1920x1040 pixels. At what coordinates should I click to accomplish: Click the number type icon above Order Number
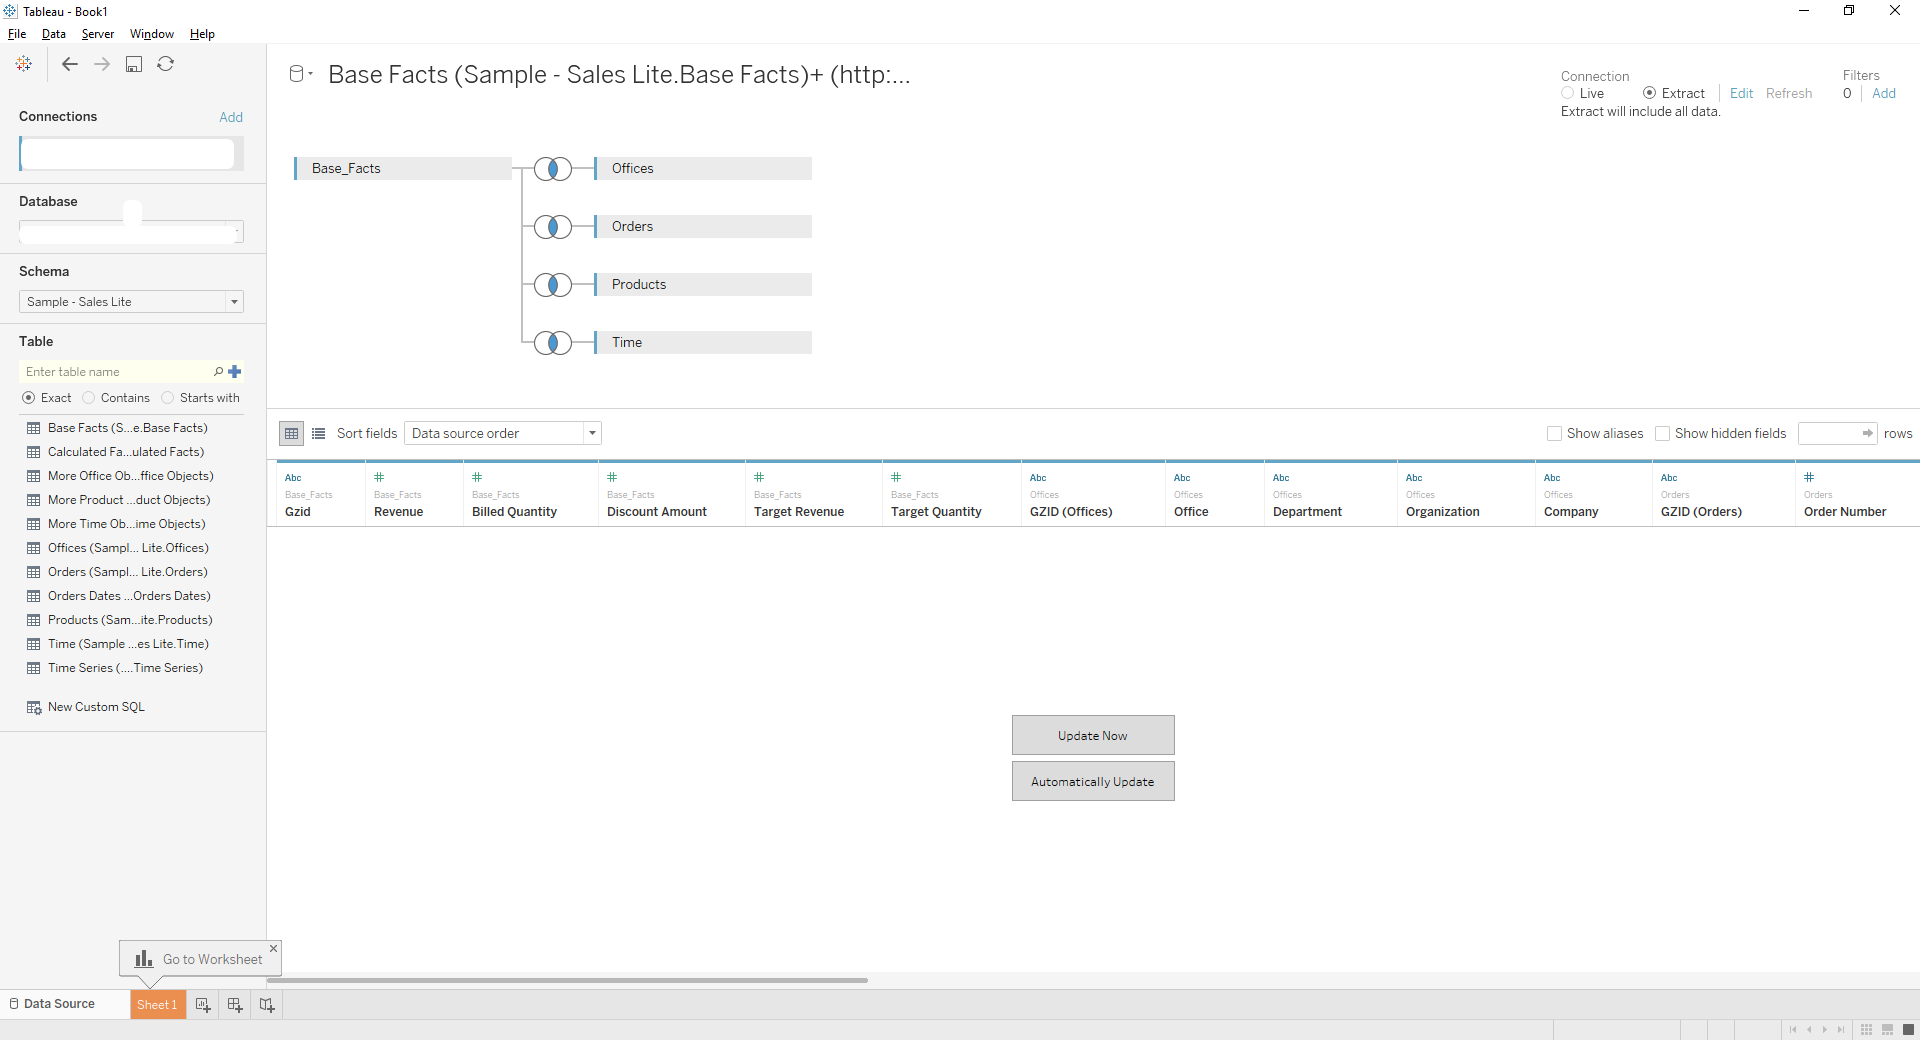click(1809, 477)
